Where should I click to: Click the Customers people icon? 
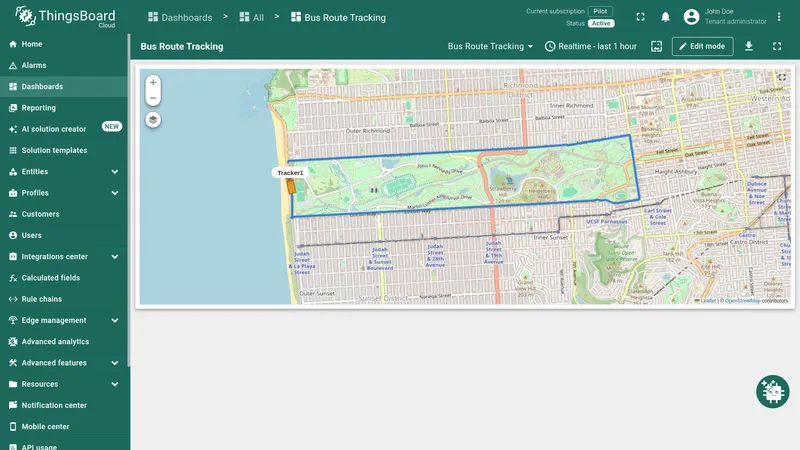[x=13, y=214]
